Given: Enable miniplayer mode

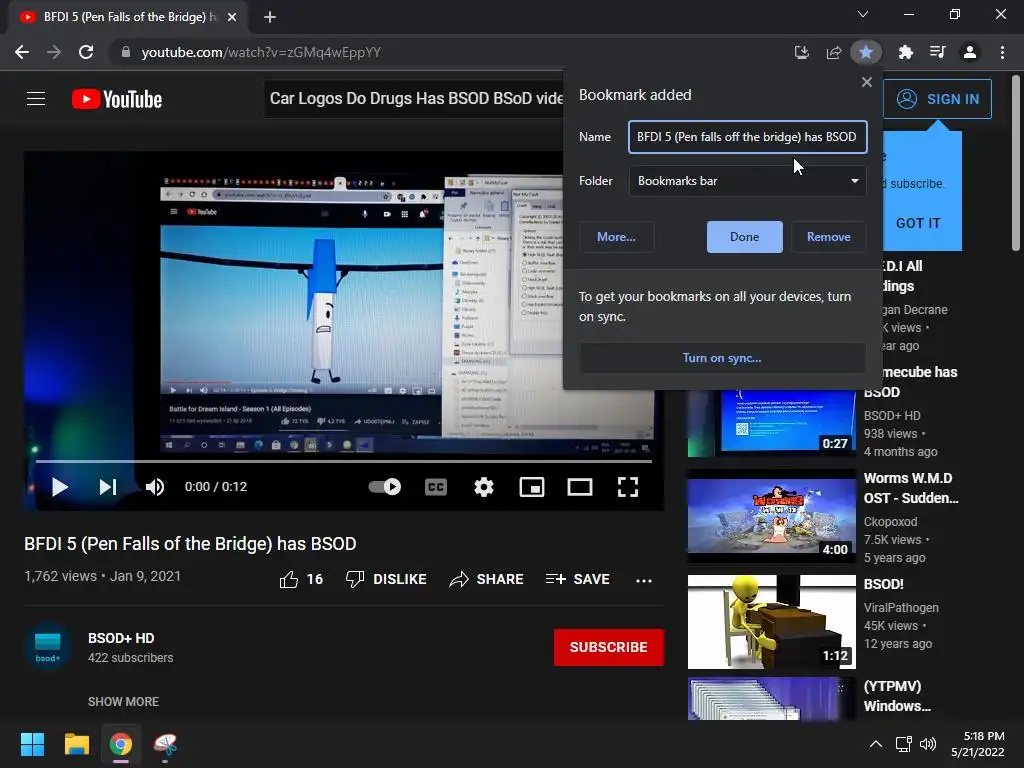Looking at the screenshot, I should coord(532,487).
